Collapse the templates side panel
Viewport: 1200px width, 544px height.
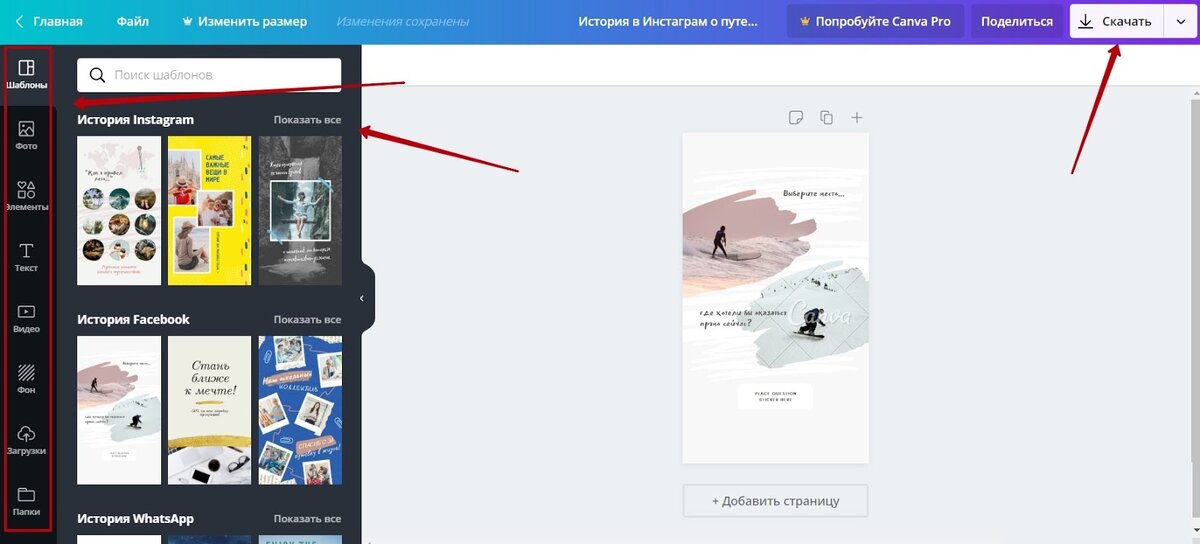pyautogui.click(x=363, y=298)
